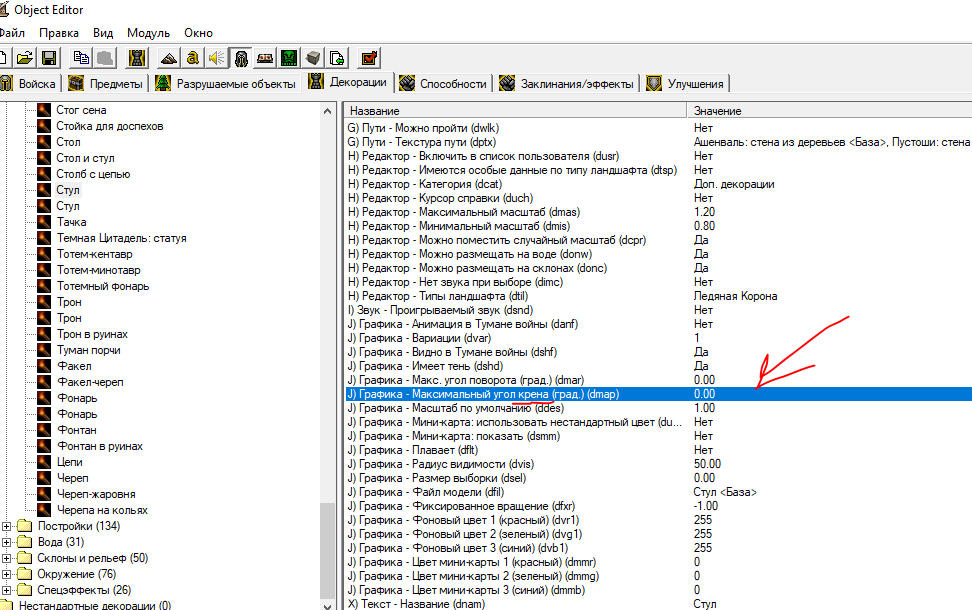Switch to Заклинания/эффекты tab
Screen dimensions: 972x610
pos(567,84)
